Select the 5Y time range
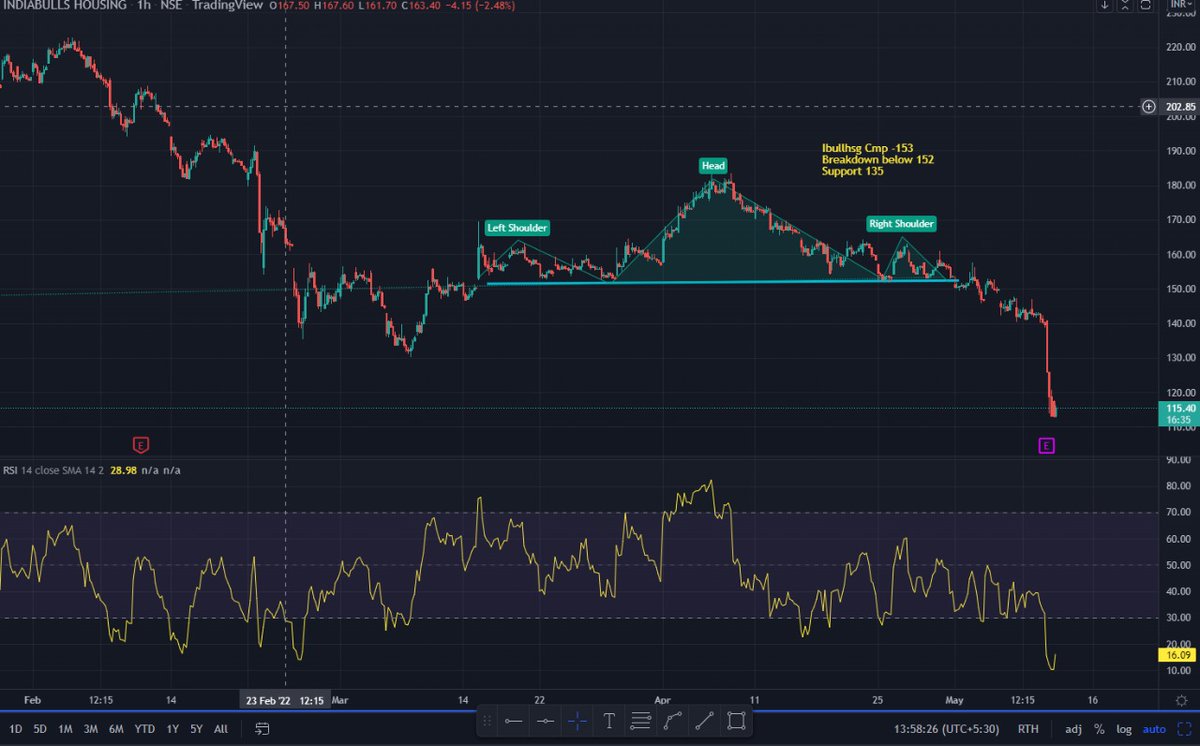 point(197,729)
